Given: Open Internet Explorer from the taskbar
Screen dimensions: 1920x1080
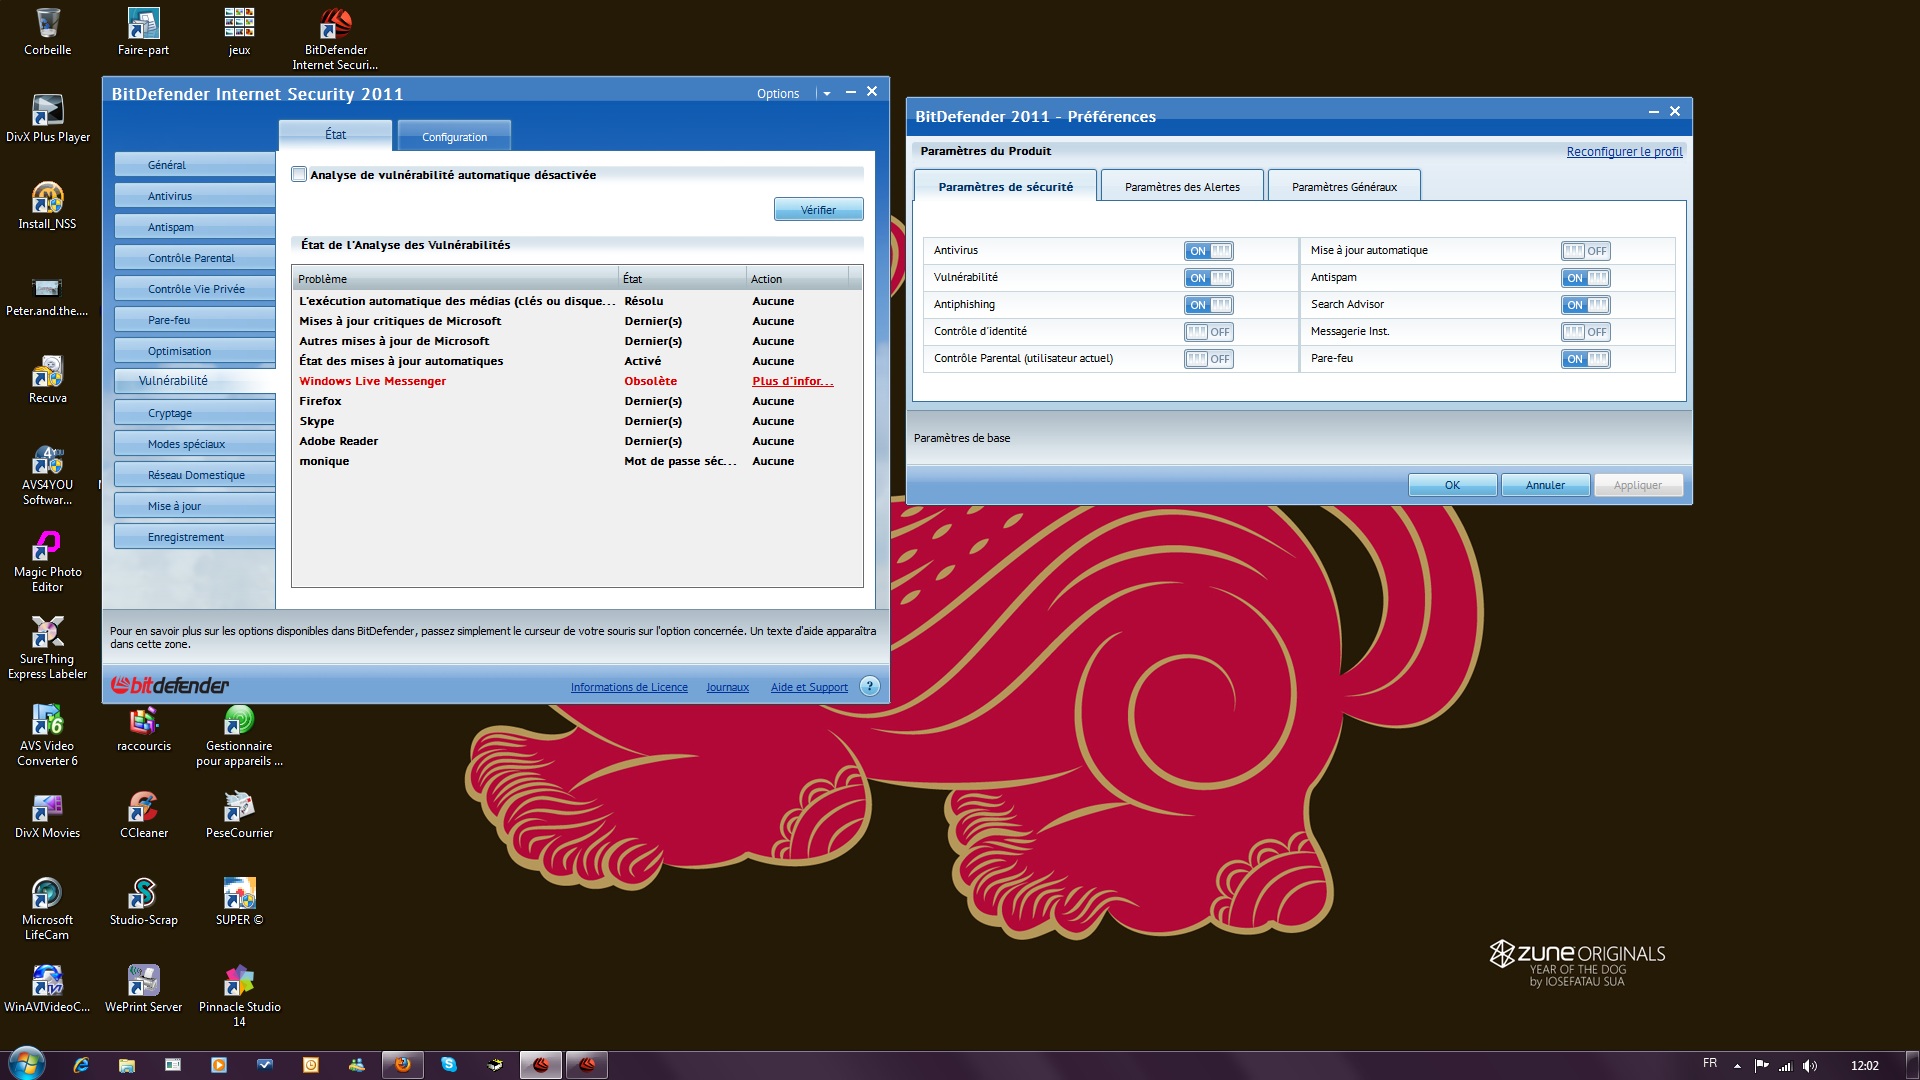Looking at the screenshot, I should (x=81, y=1065).
